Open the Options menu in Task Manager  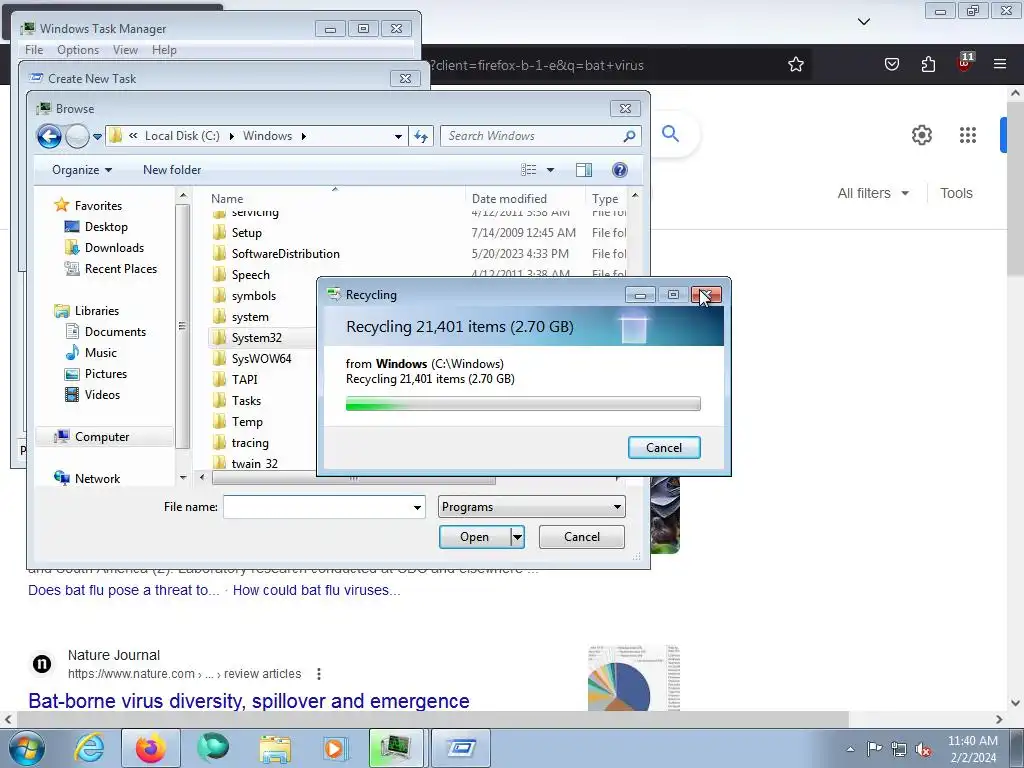(x=78, y=50)
